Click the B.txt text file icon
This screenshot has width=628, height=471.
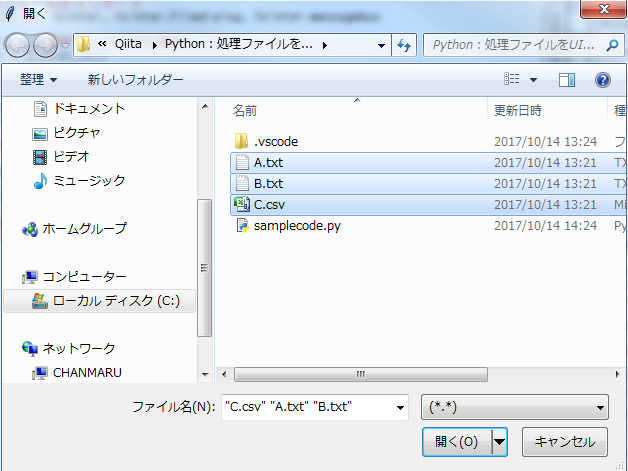(242, 184)
